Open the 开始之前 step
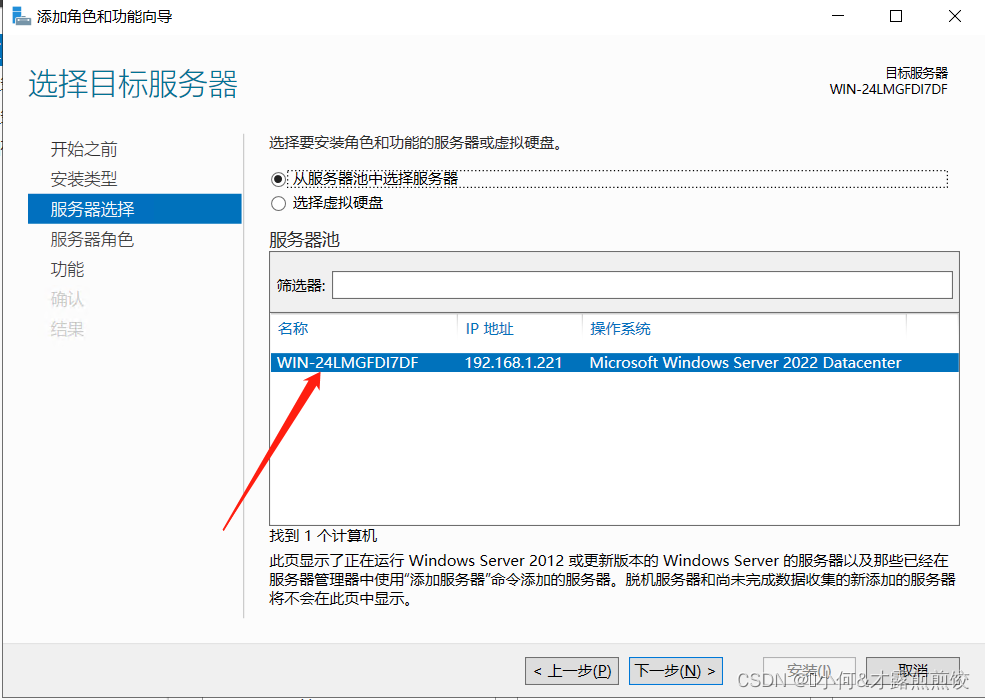The image size is (985, 700). click(x=84, y=149)
